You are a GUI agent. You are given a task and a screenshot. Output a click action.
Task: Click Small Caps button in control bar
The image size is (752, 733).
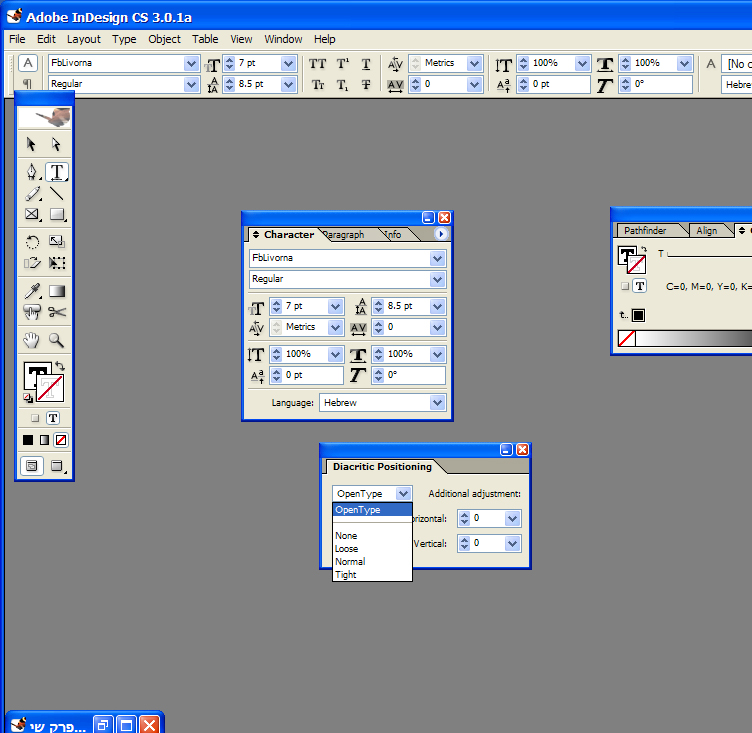click(x=317, y=85)
